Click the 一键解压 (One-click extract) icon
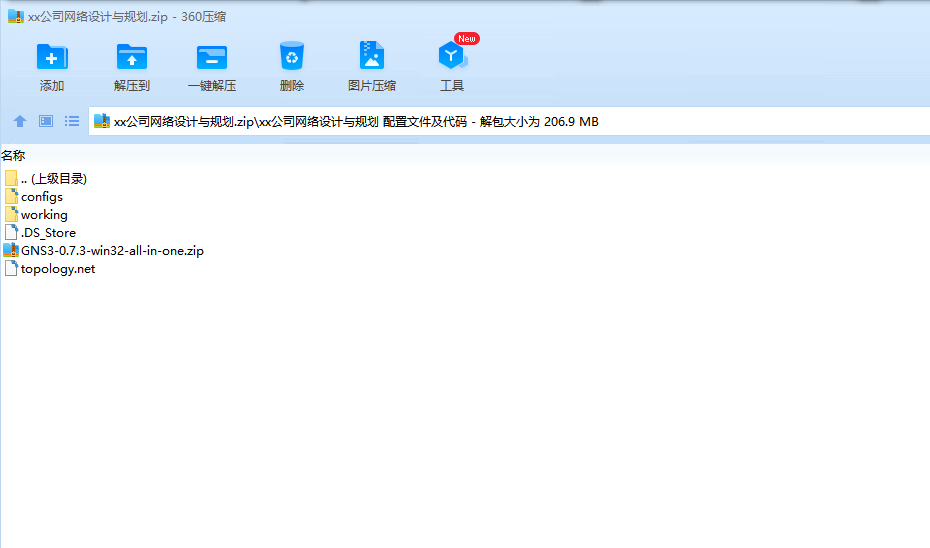 coord(212,58)
